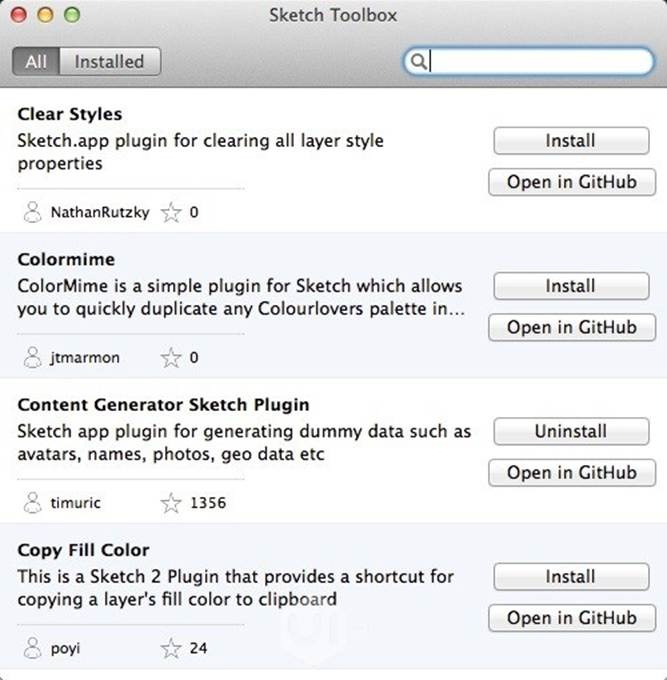This screenshot has height=680, width=667.
Task: Click poyi's author person icon
Action: 33,648
